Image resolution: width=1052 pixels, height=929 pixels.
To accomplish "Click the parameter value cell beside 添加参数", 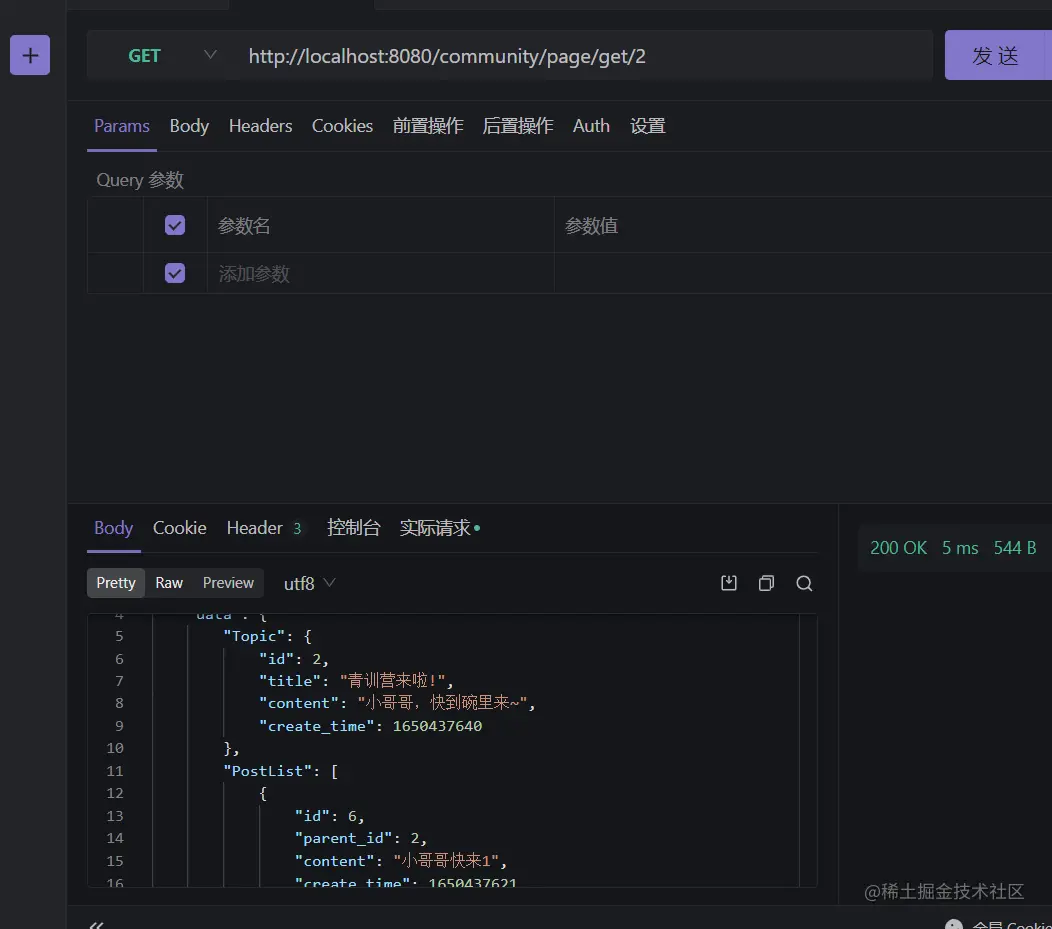I will pyautogui.click(x=802, y=273).
